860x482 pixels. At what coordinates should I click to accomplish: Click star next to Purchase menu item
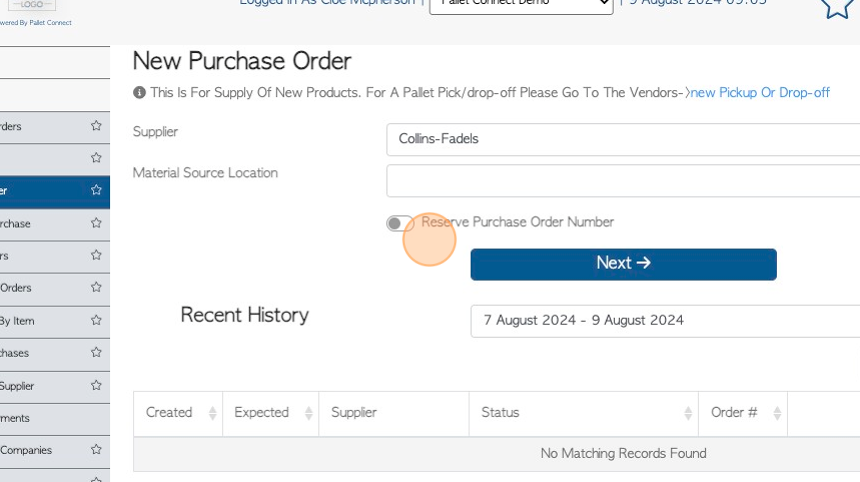click(96, 223)
